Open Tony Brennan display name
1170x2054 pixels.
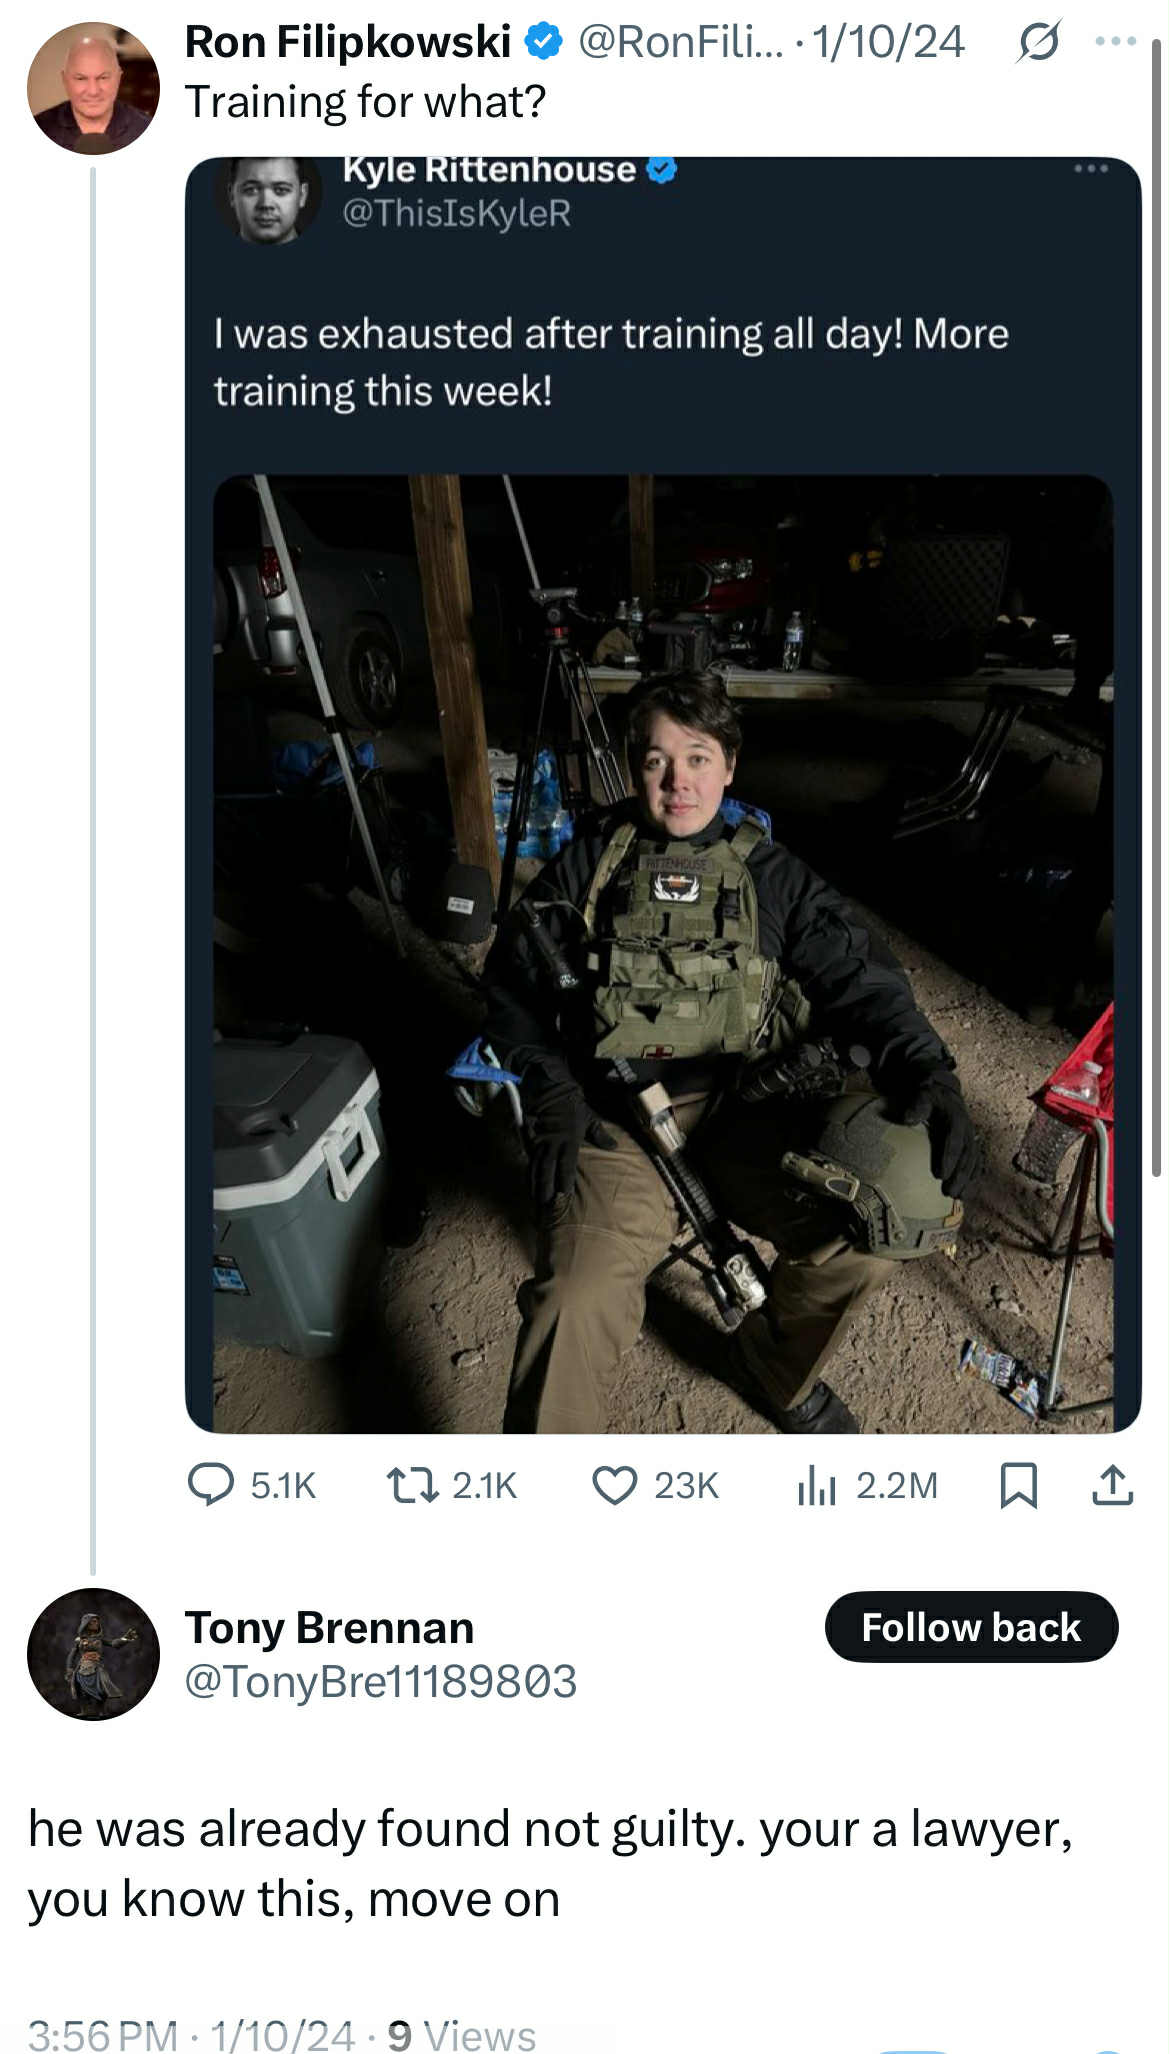coord(329,1627)
